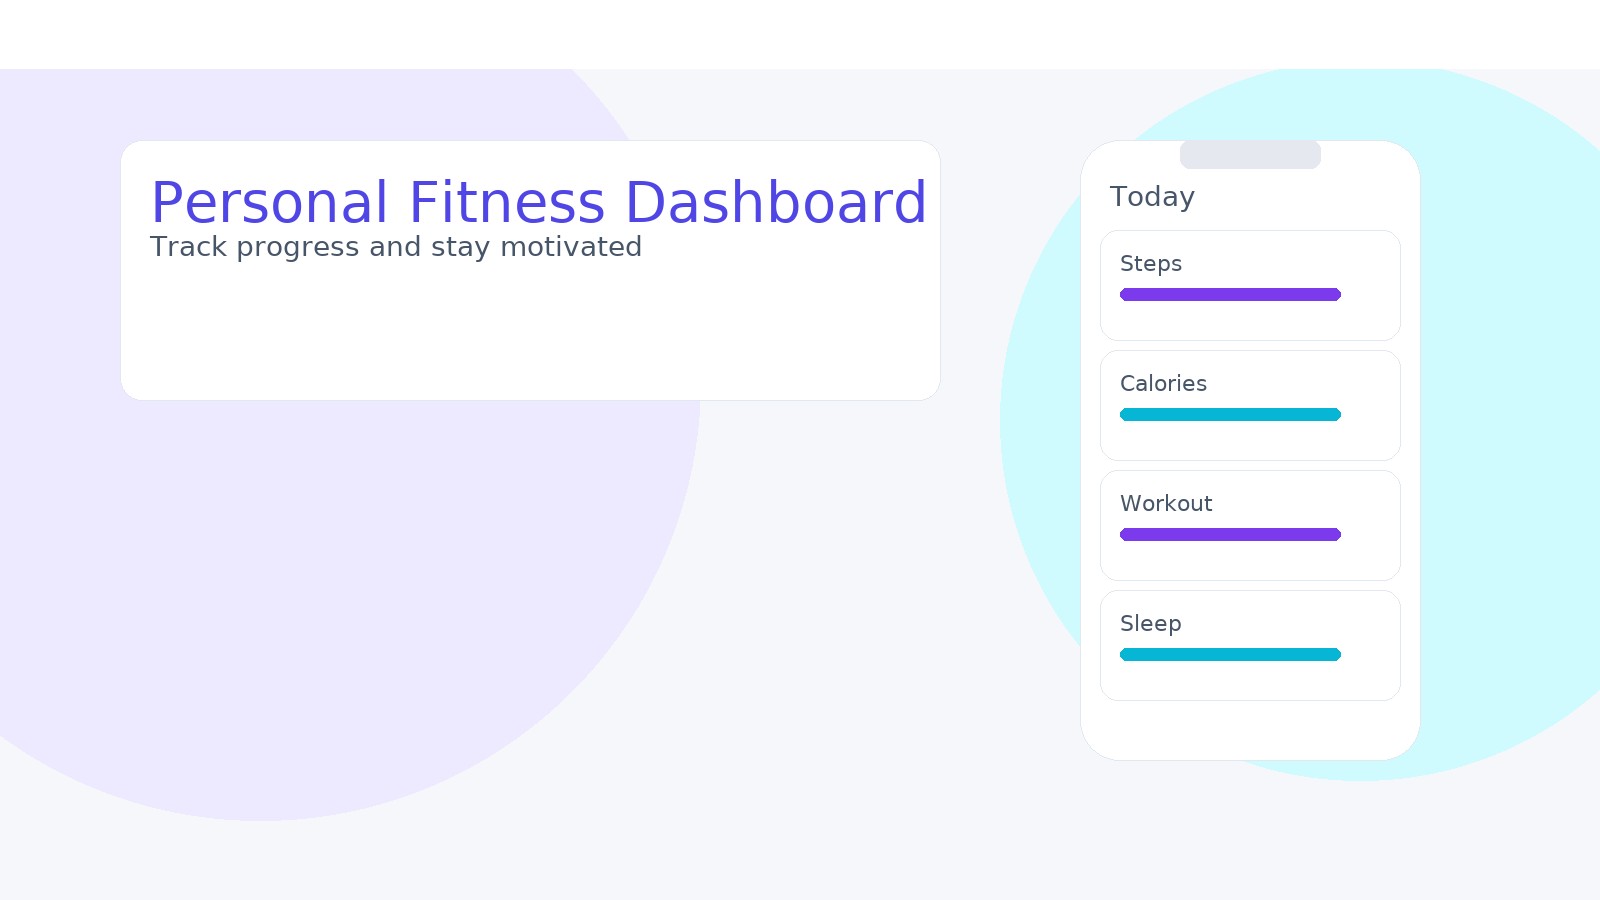
Task: Open the Calories card
Action: pos(1250,406)
